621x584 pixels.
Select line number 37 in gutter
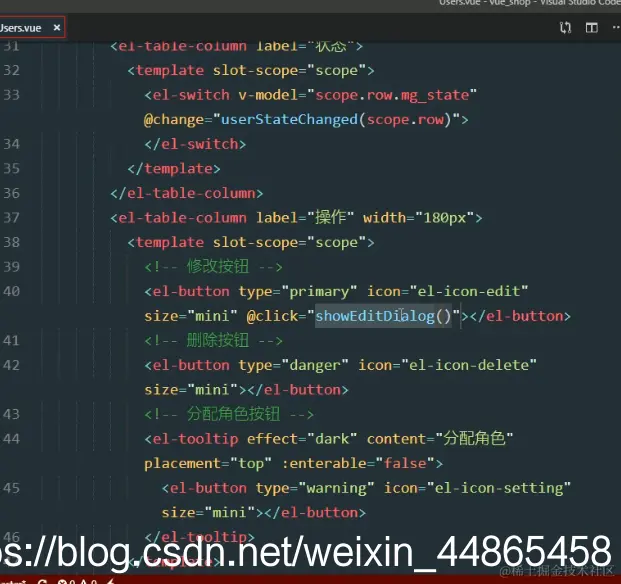coord(11,218)
